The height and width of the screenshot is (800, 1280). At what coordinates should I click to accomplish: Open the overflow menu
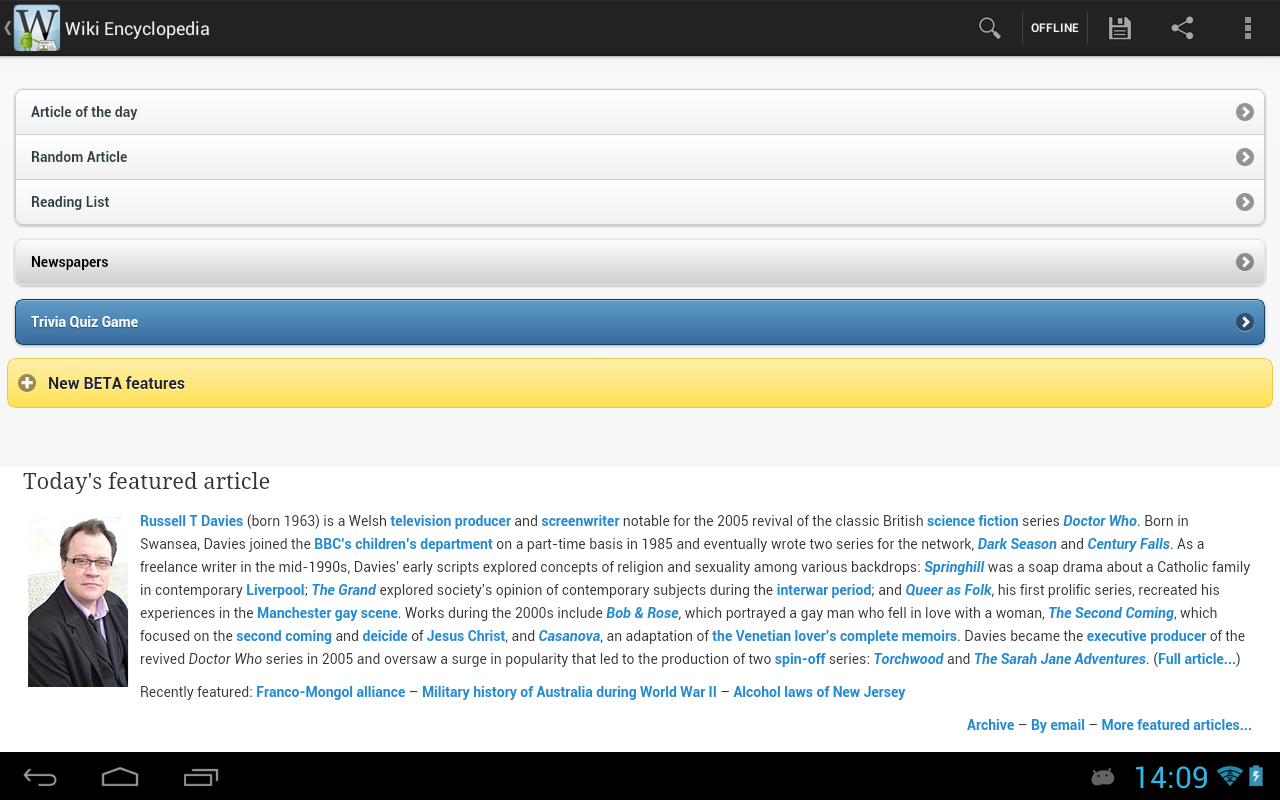click(1247, 27)
